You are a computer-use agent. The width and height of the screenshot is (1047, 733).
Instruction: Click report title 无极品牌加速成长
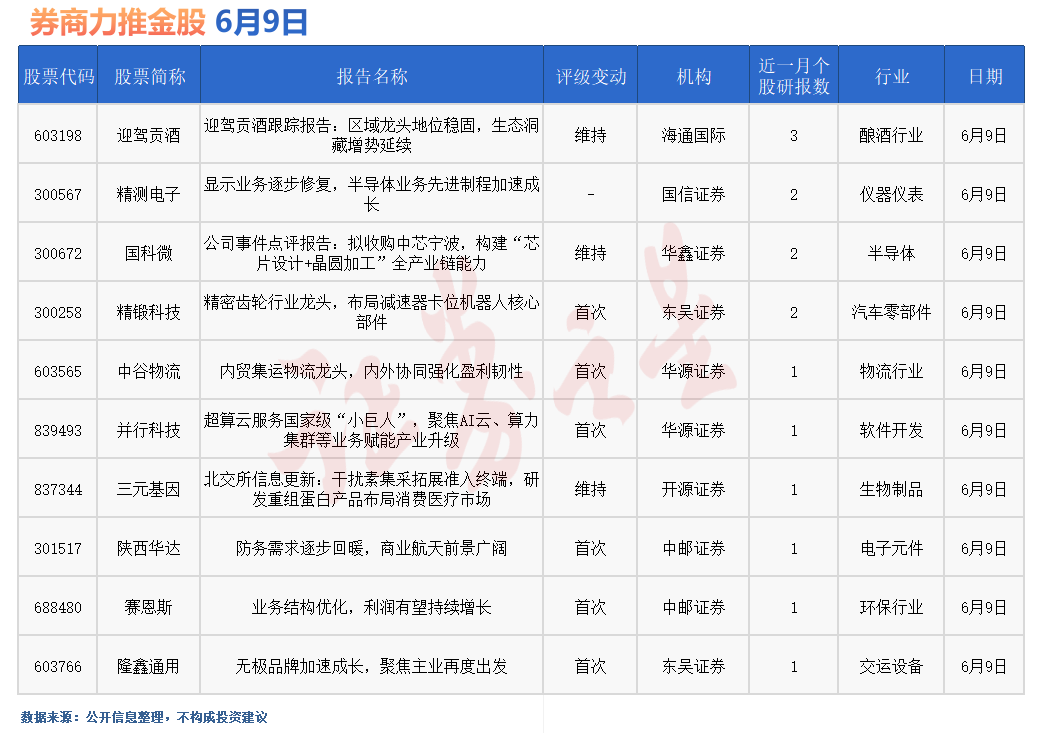pos(371,666)
